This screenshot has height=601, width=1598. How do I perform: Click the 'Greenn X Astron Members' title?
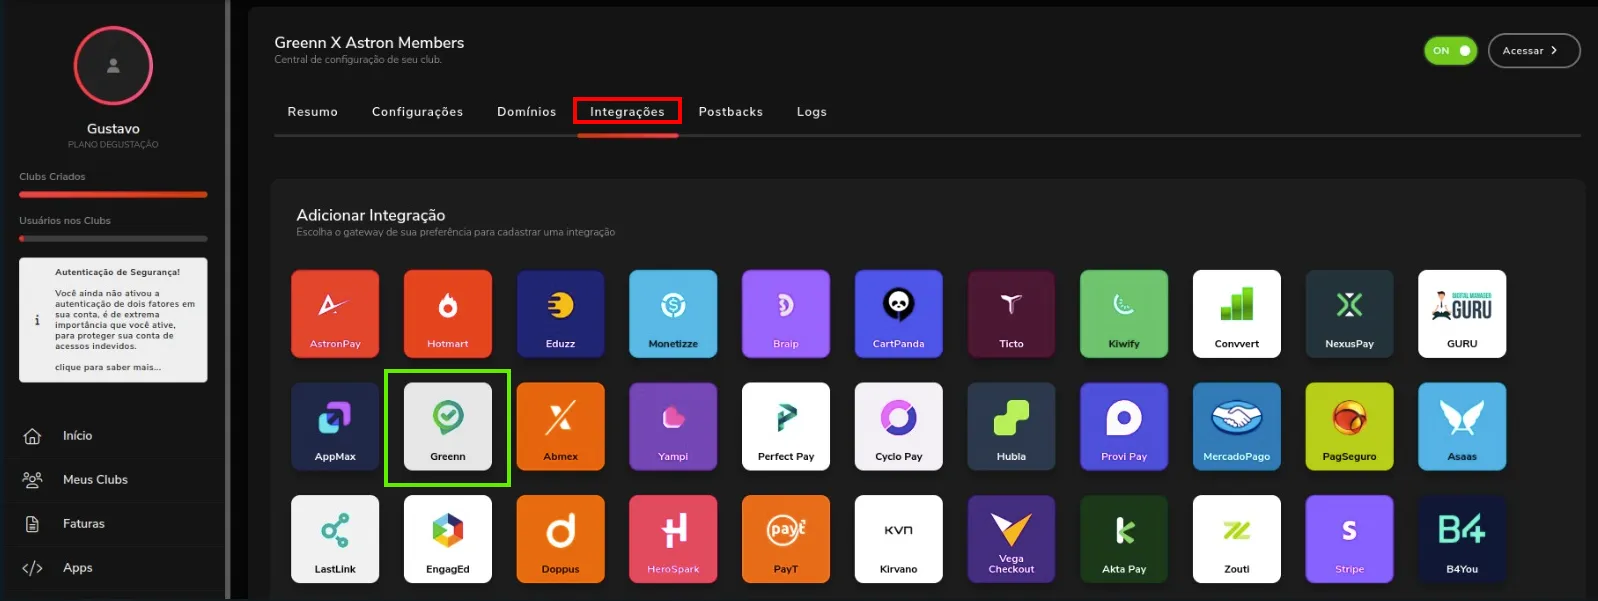pyautogui.click(x=369, y=43)
